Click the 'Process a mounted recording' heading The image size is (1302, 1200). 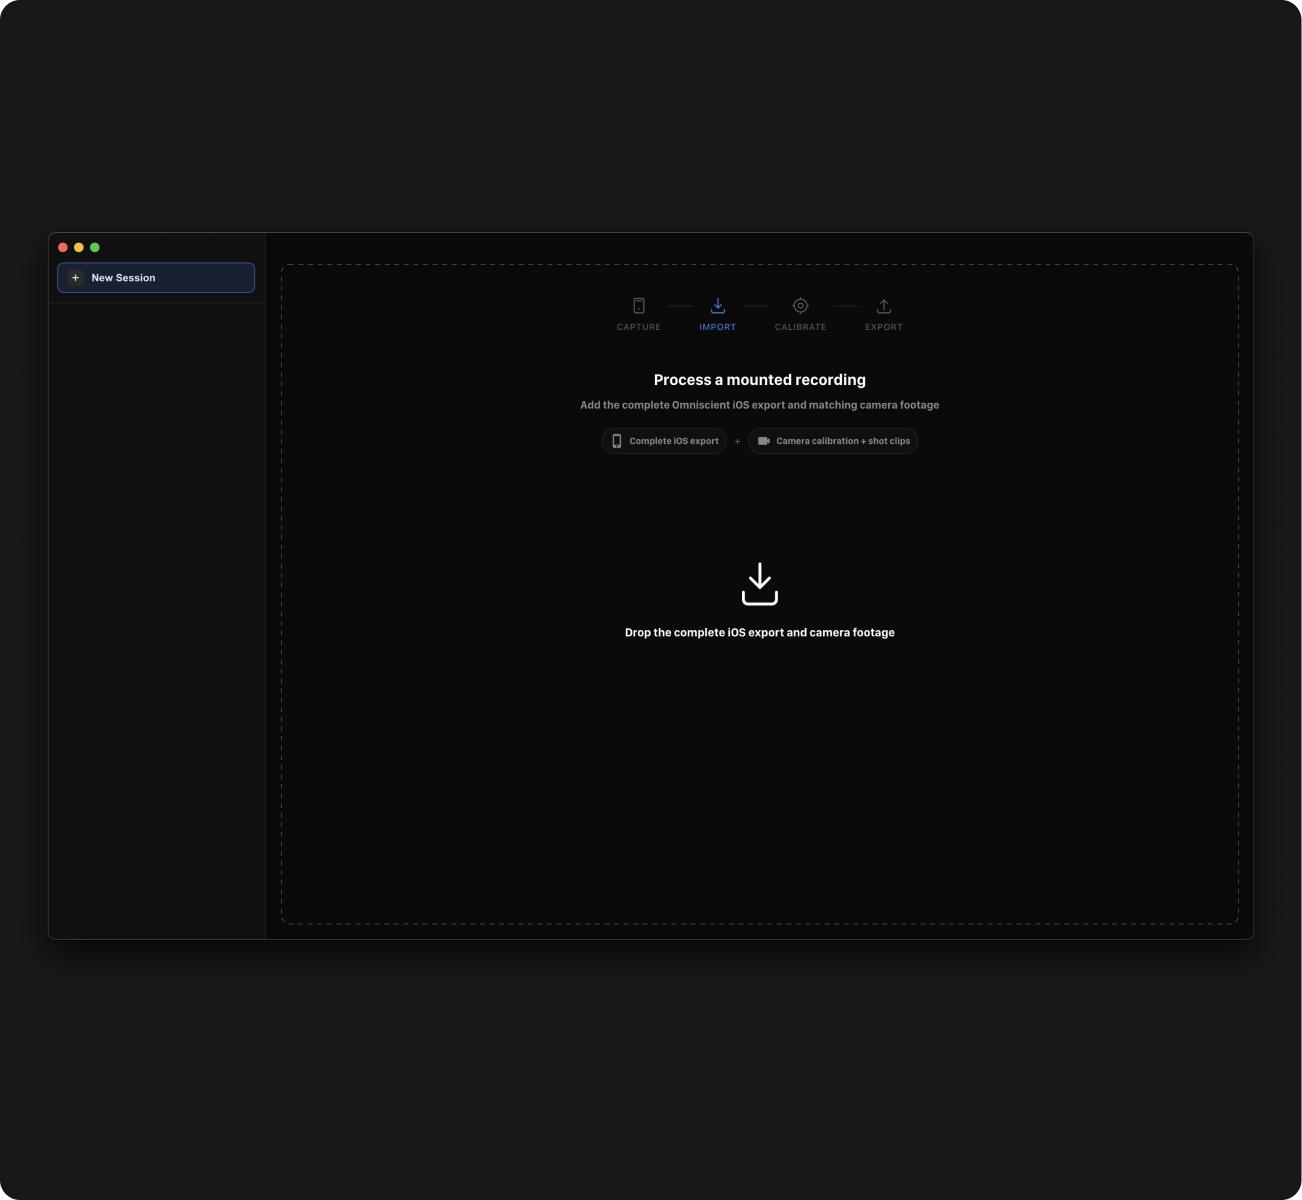click(x=760, y=380)
